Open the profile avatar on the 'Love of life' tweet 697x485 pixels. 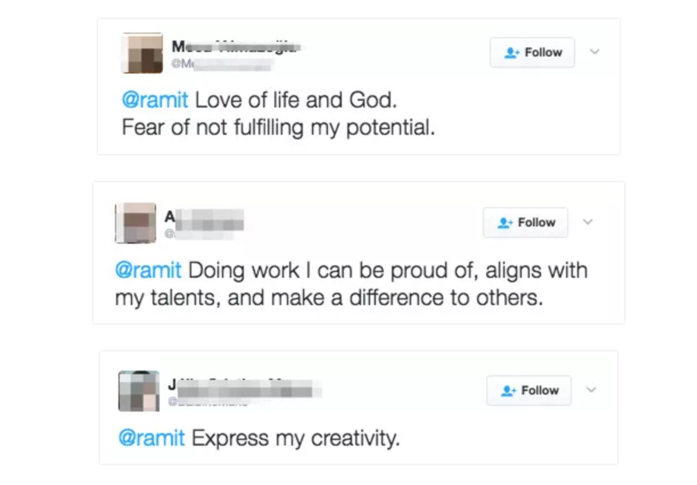142,53
